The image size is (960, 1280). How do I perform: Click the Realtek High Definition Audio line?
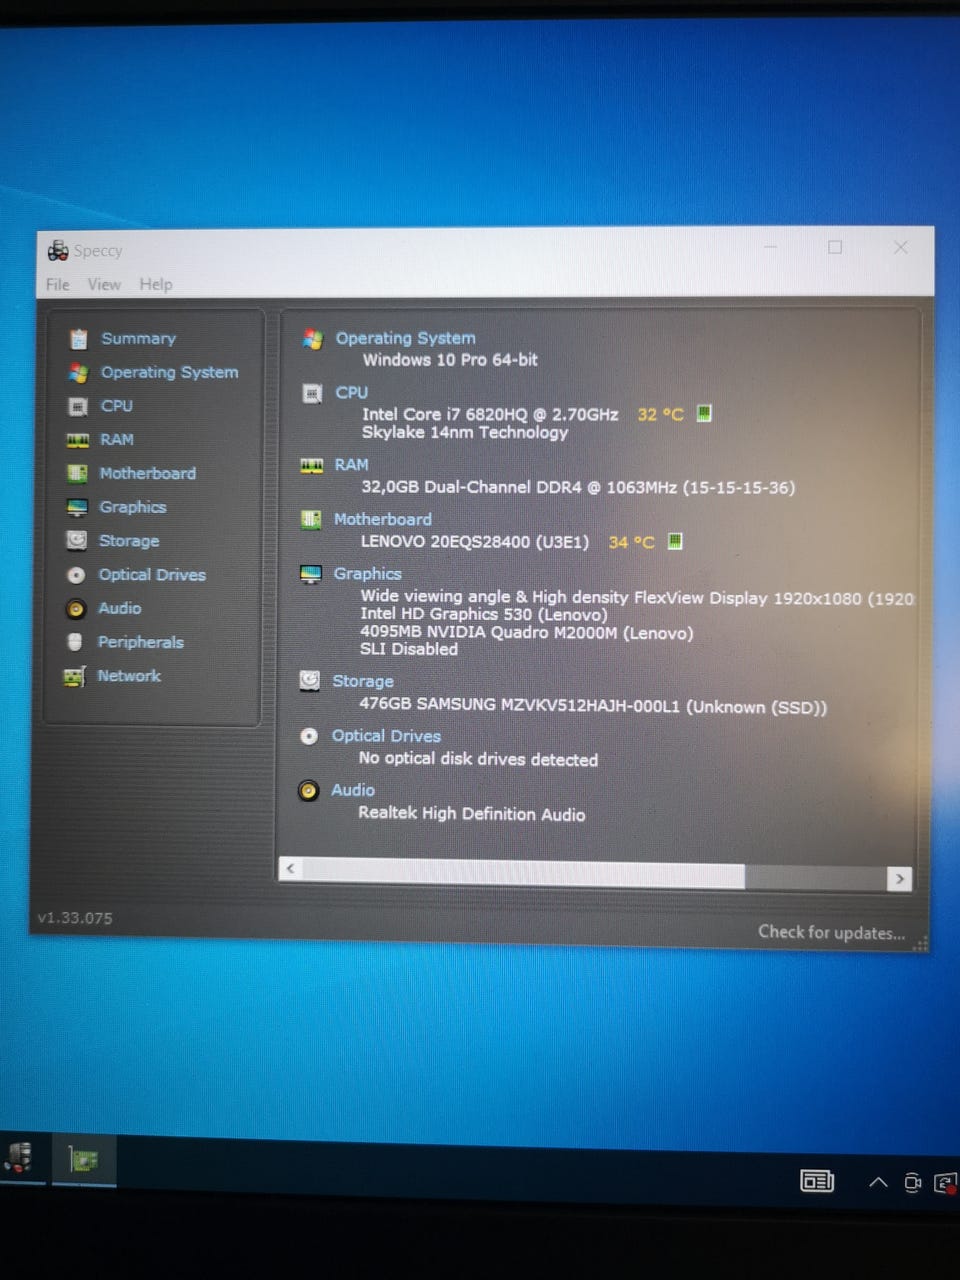tap(472, 813)
